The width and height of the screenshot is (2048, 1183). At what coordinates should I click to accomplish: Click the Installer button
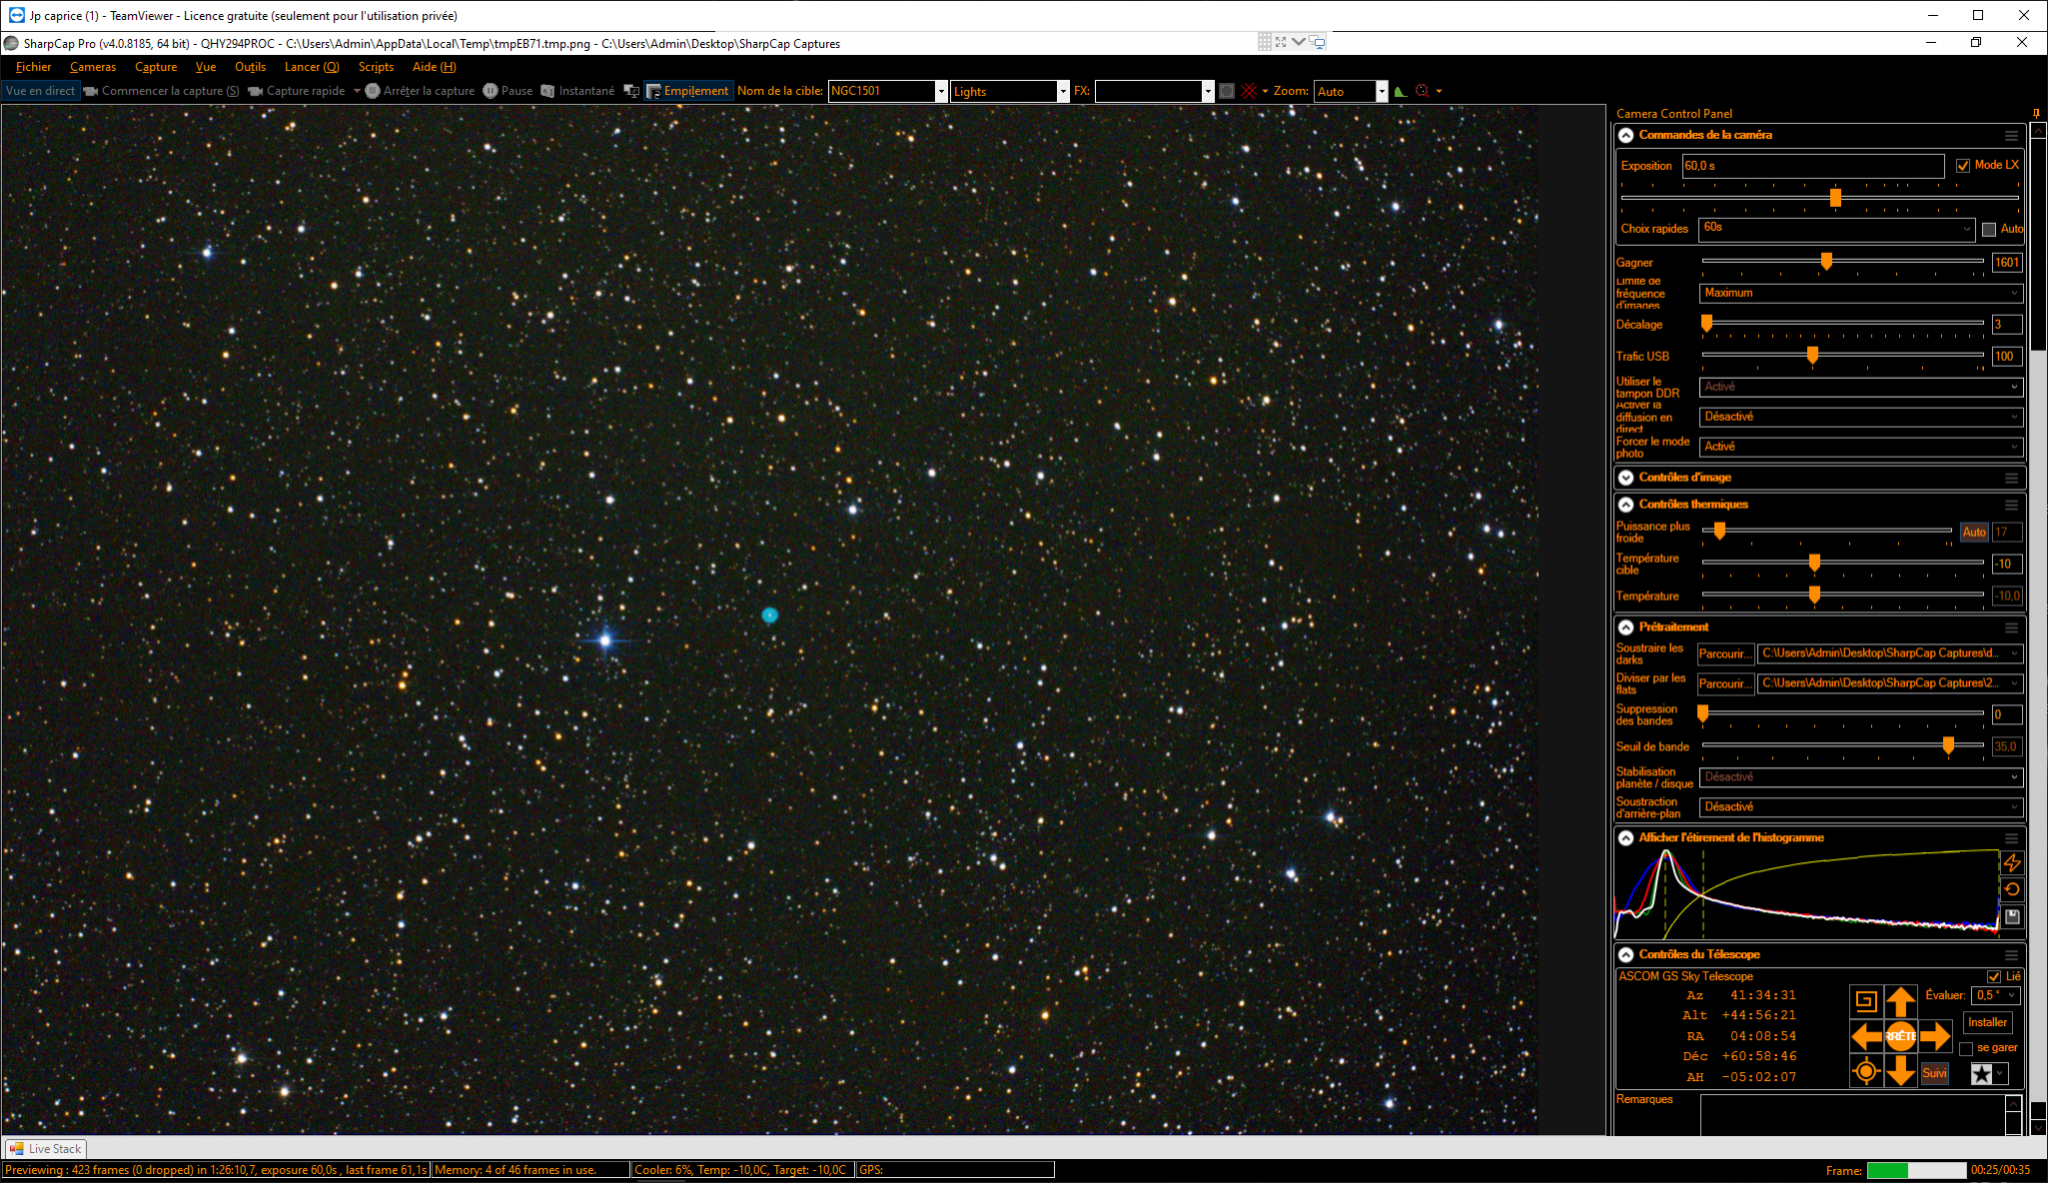tap(1987, 1022)
